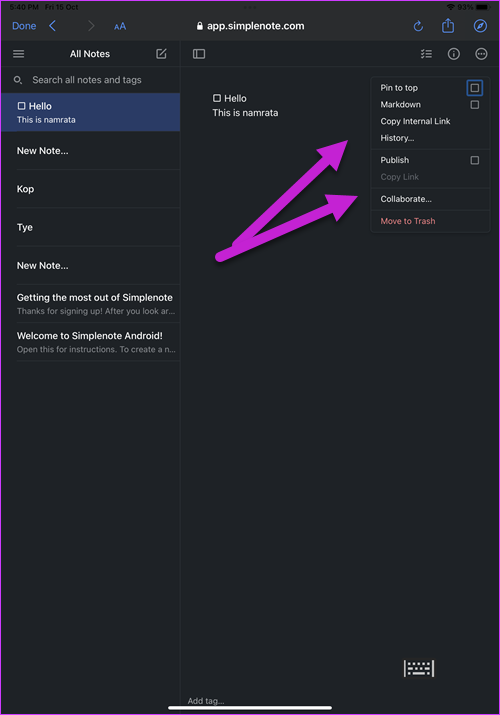Tap the Done button

coord(24,26)
